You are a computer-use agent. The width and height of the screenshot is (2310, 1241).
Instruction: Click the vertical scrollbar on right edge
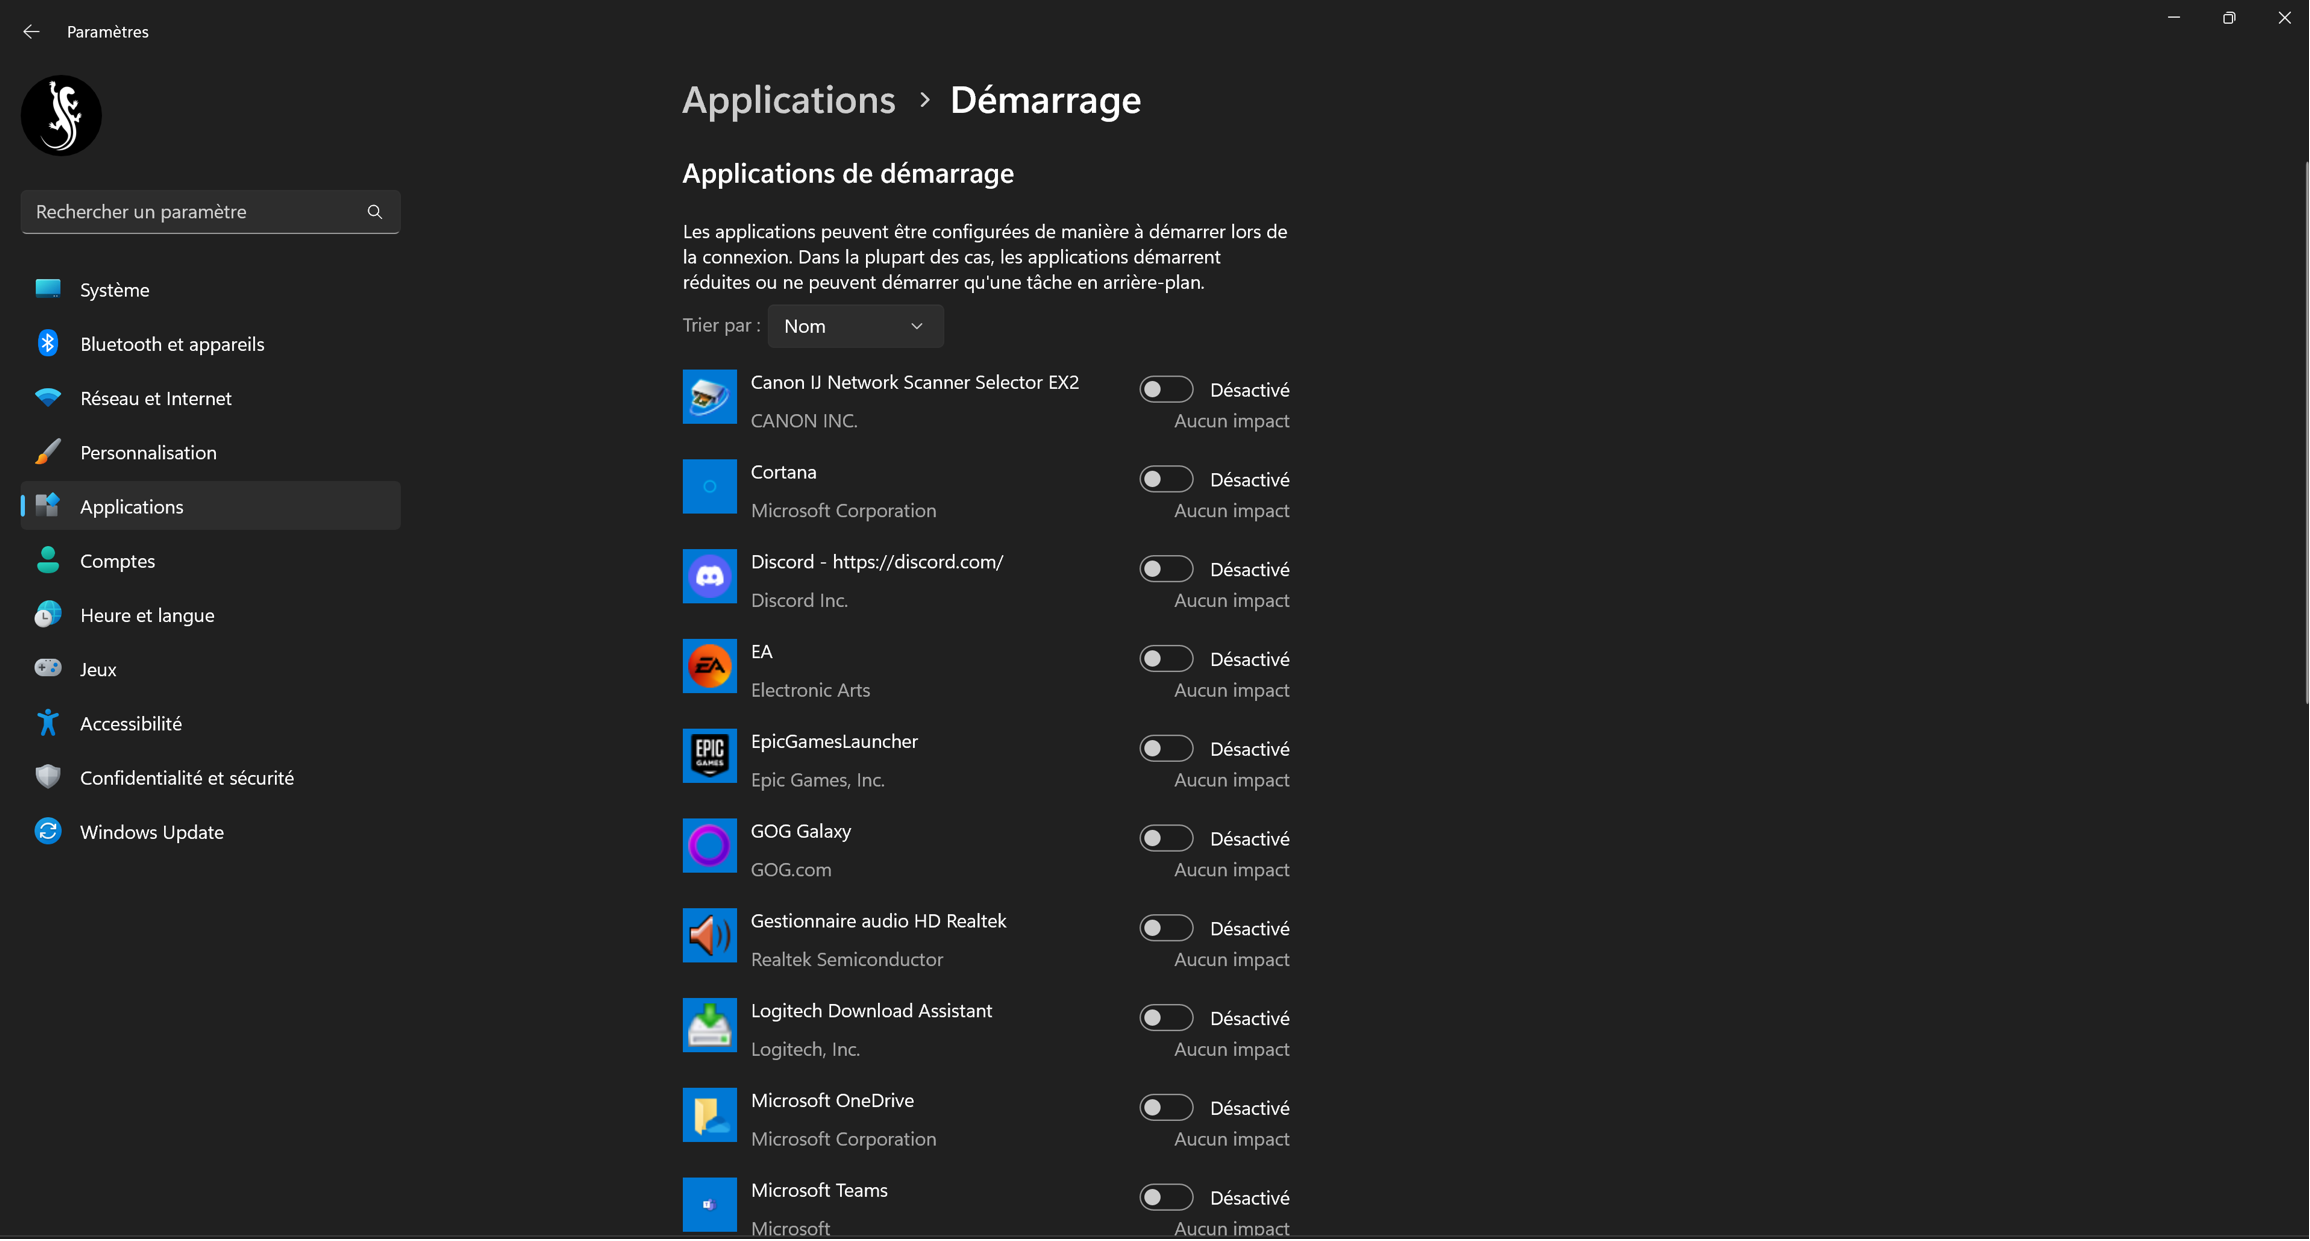click(2305, 432)
